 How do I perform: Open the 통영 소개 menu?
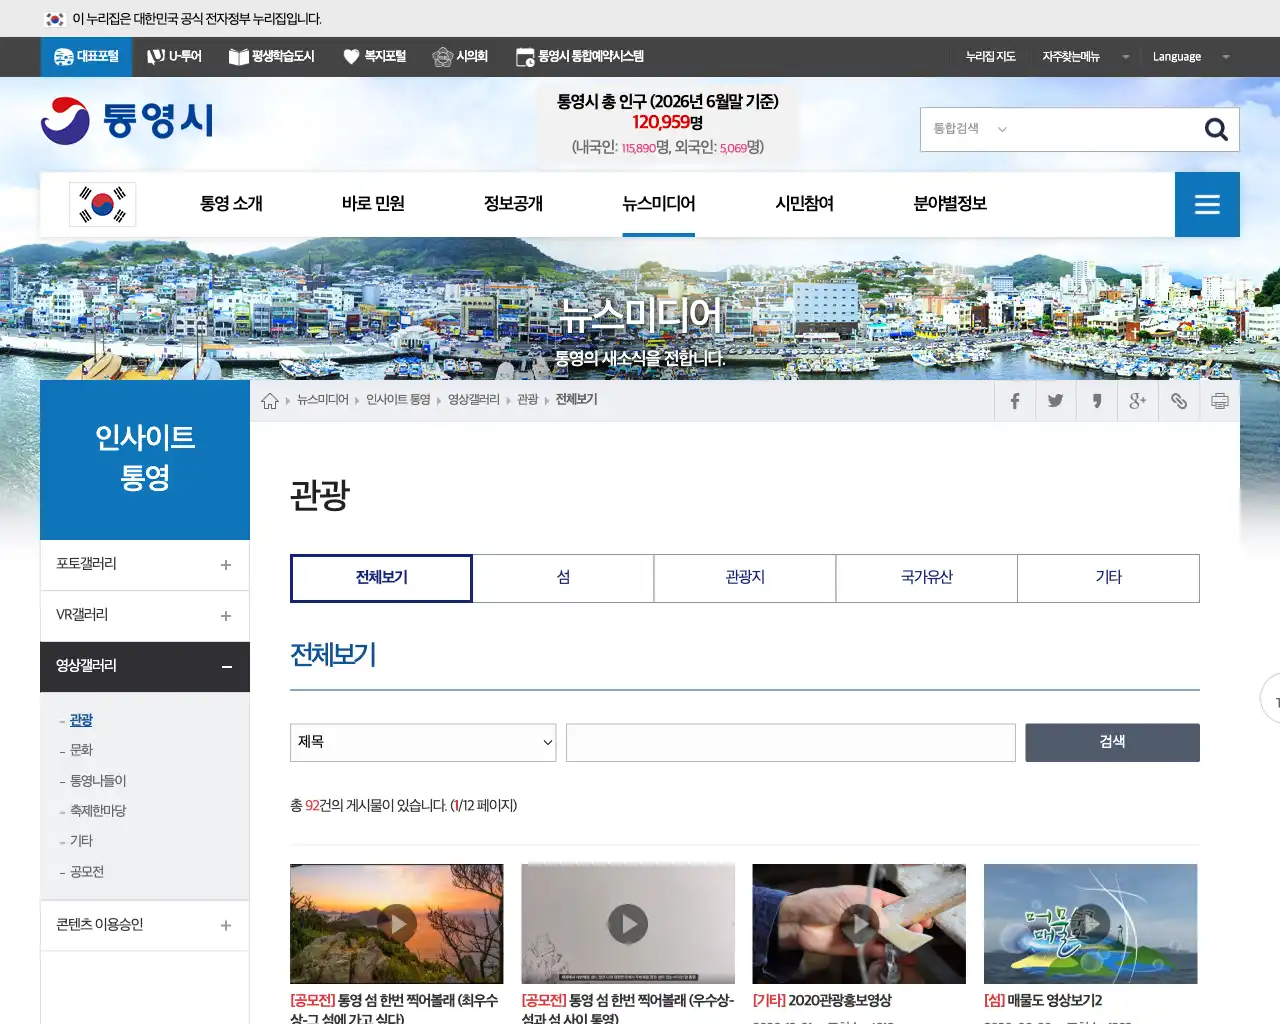(231, 204)
